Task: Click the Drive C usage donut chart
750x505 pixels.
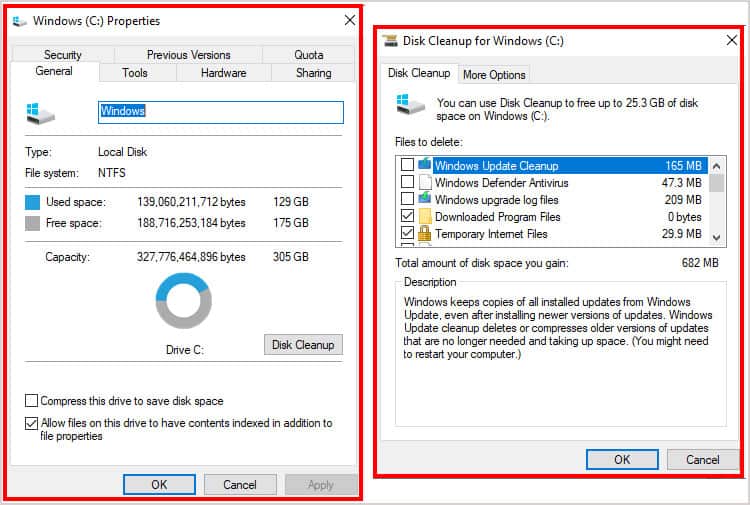Action: (184, 301)
